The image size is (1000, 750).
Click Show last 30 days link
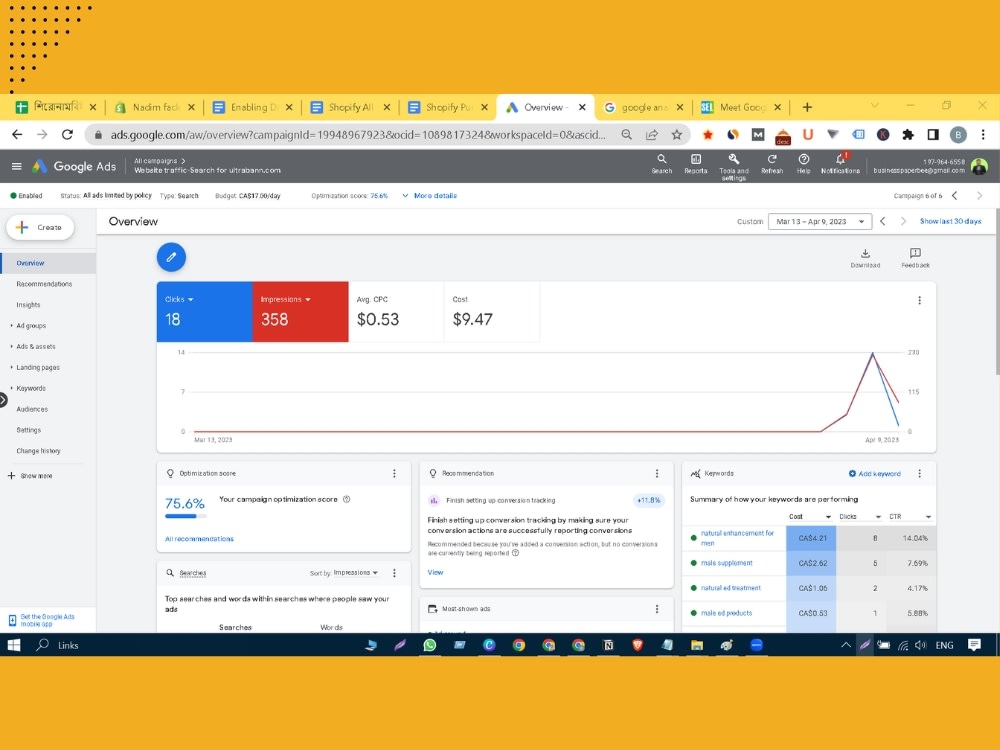pos(950,221)
